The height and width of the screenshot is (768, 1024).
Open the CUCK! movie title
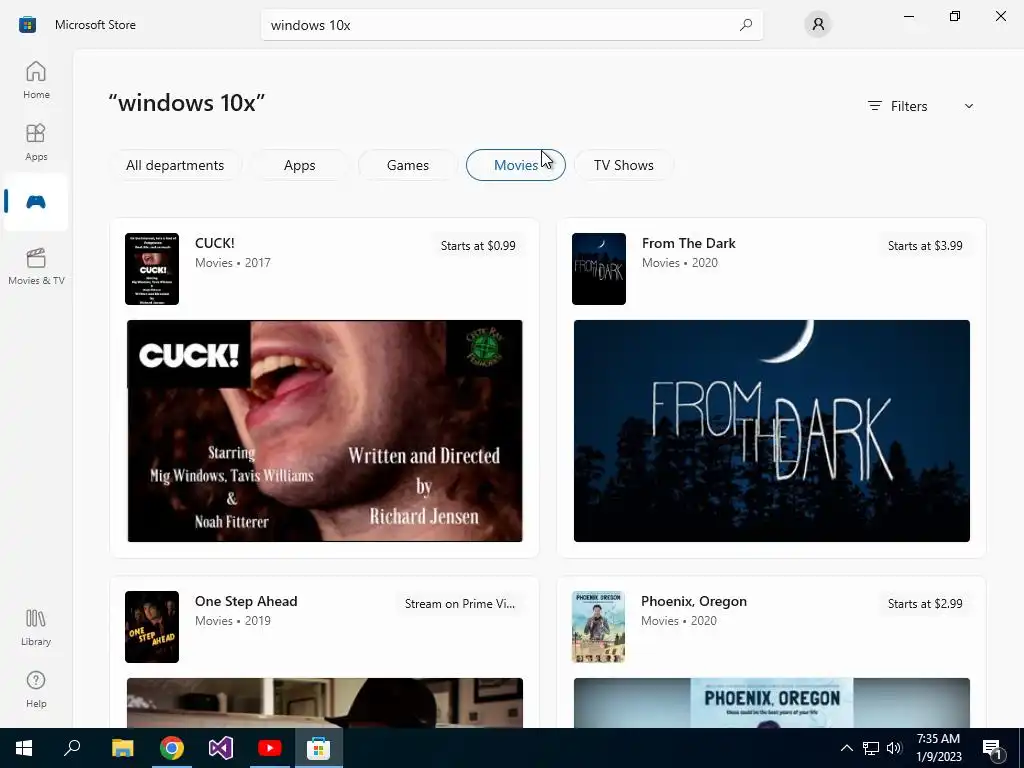coord(214,243)
